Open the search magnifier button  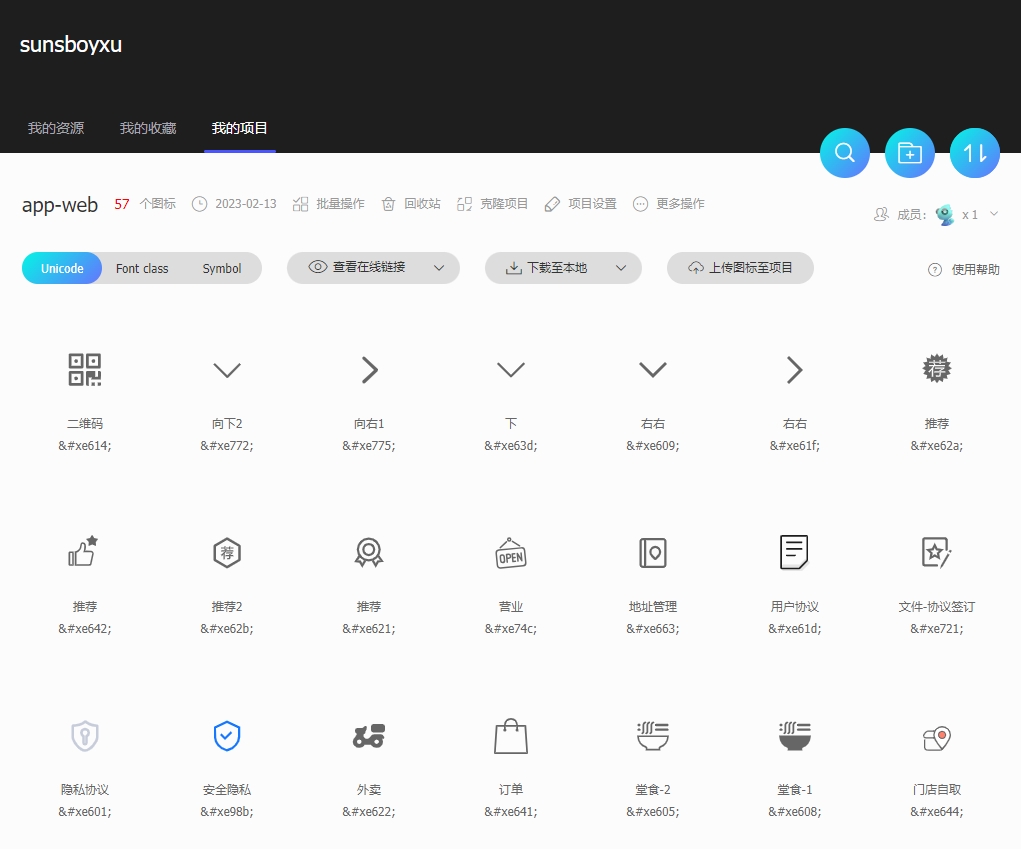(x=844, y=152)
